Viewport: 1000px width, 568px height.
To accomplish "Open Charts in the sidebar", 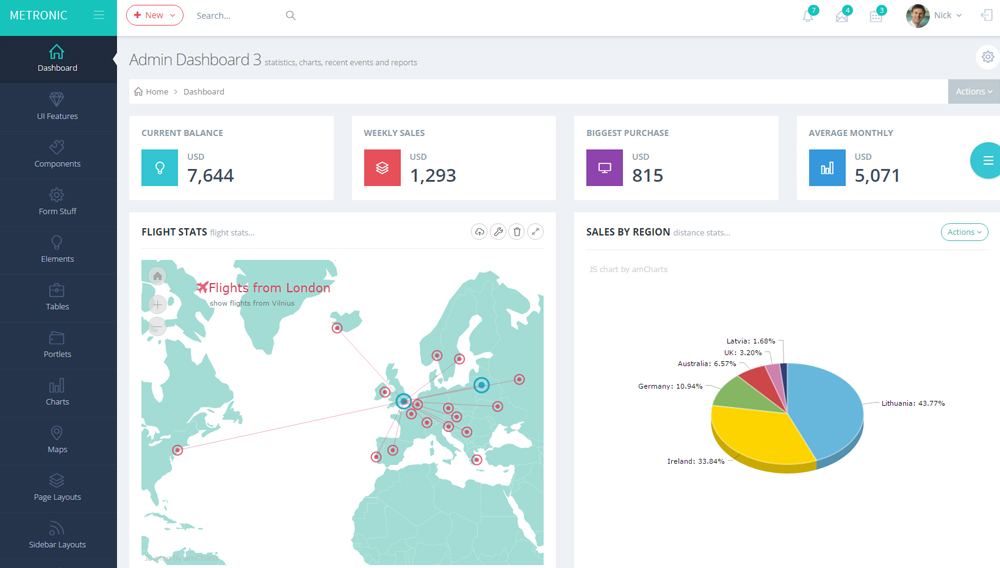I will [x=57, y=393].
